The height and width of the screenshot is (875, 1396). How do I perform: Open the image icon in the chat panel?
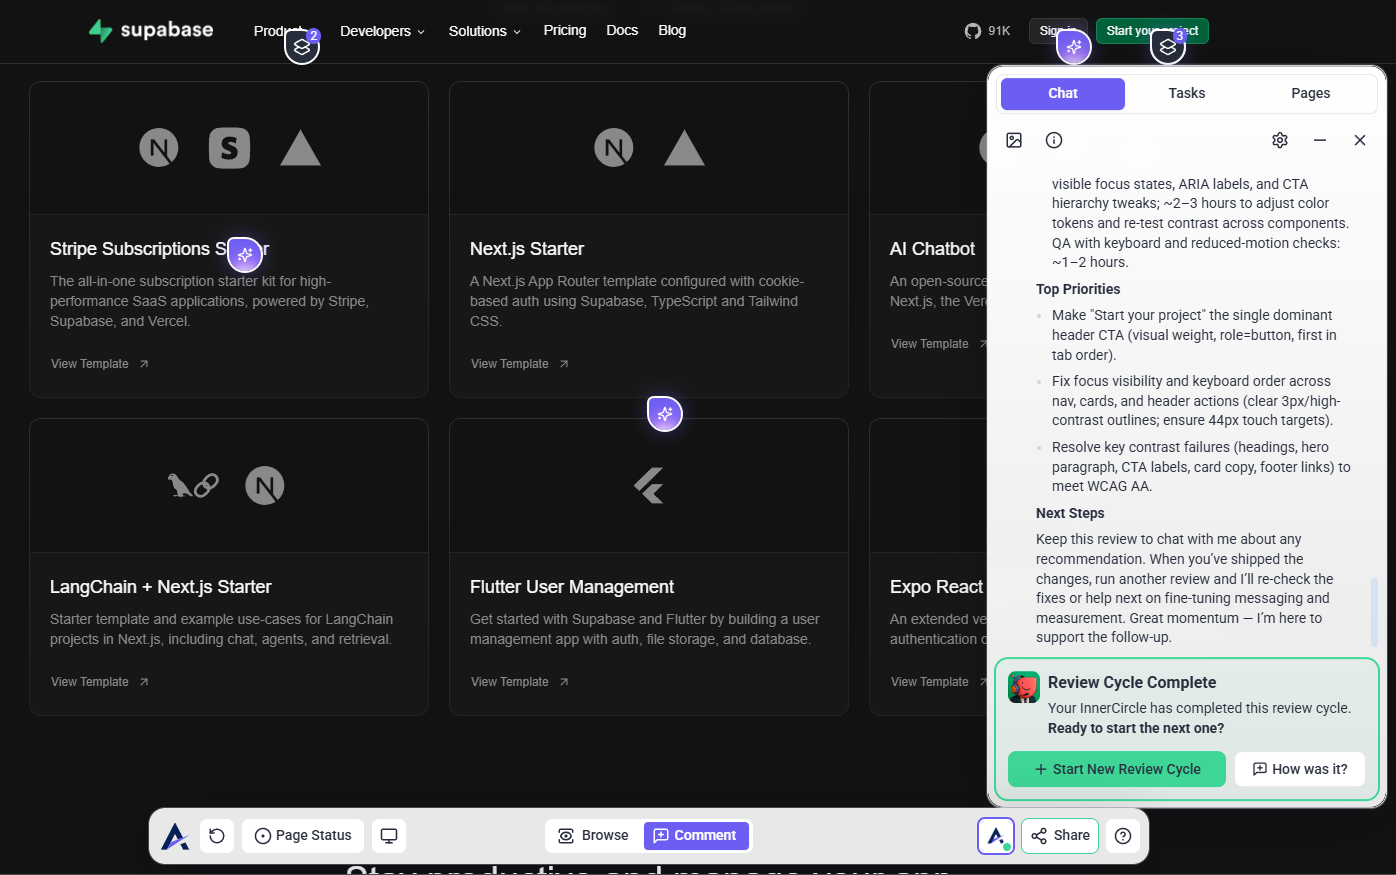(1014, 140)
